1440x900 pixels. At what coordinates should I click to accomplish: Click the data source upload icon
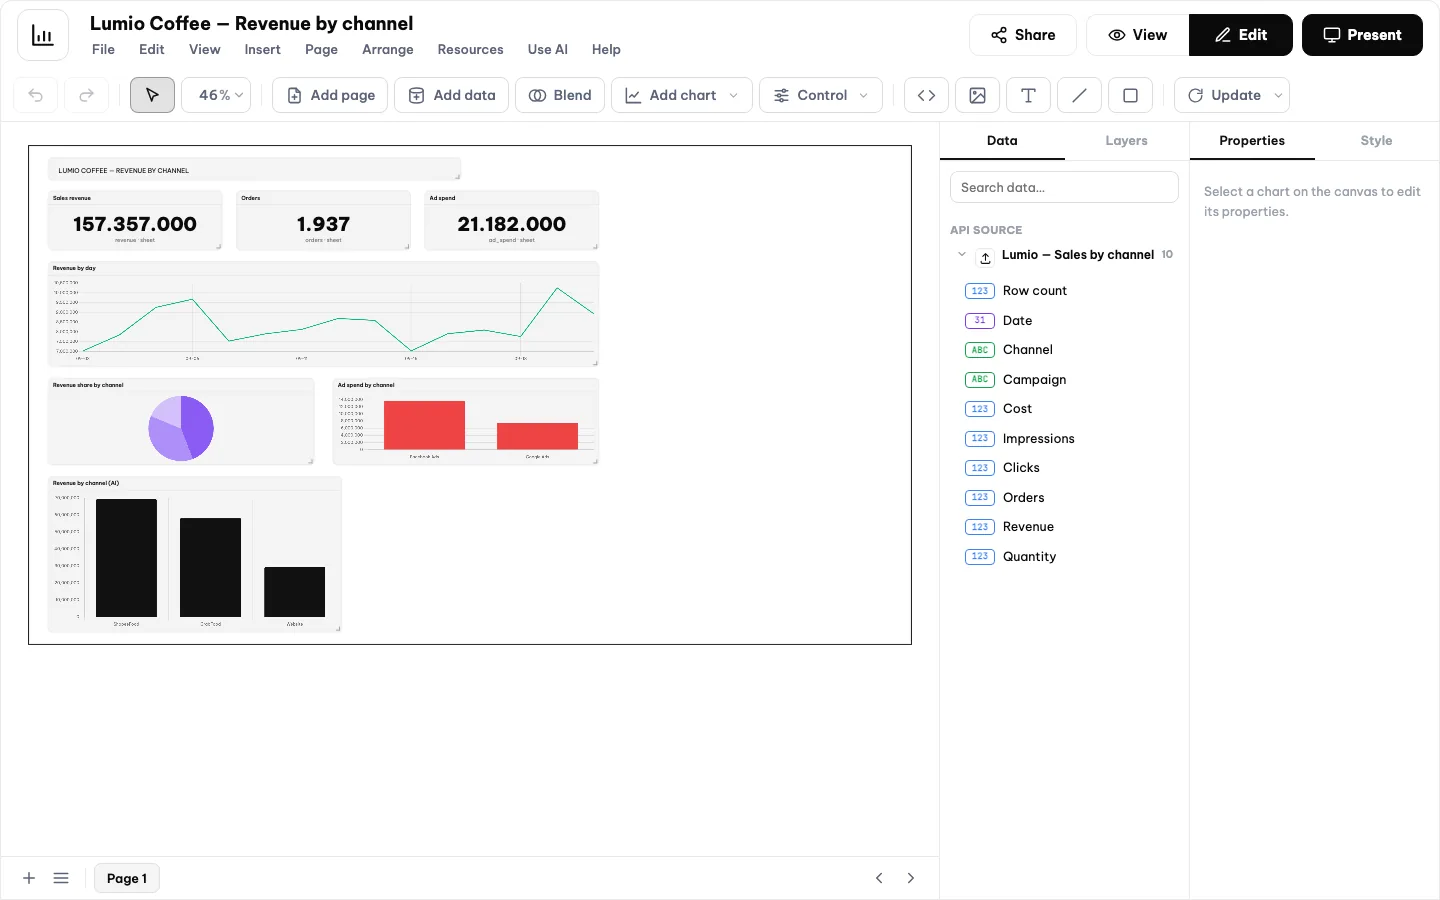[985, 257]
